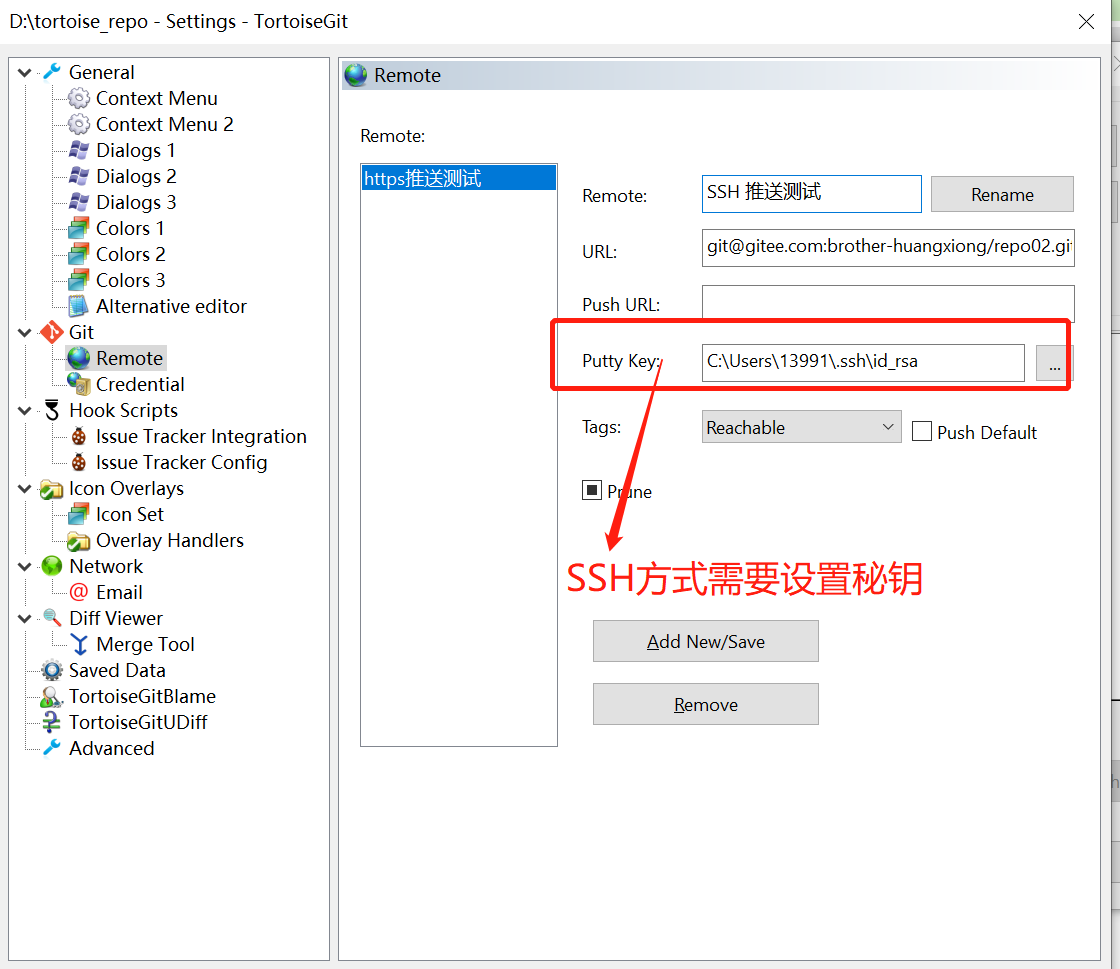The image size is (1120, 969).
Task: Click the TortoiseGitUDiff icon
Action: point(51,723)
